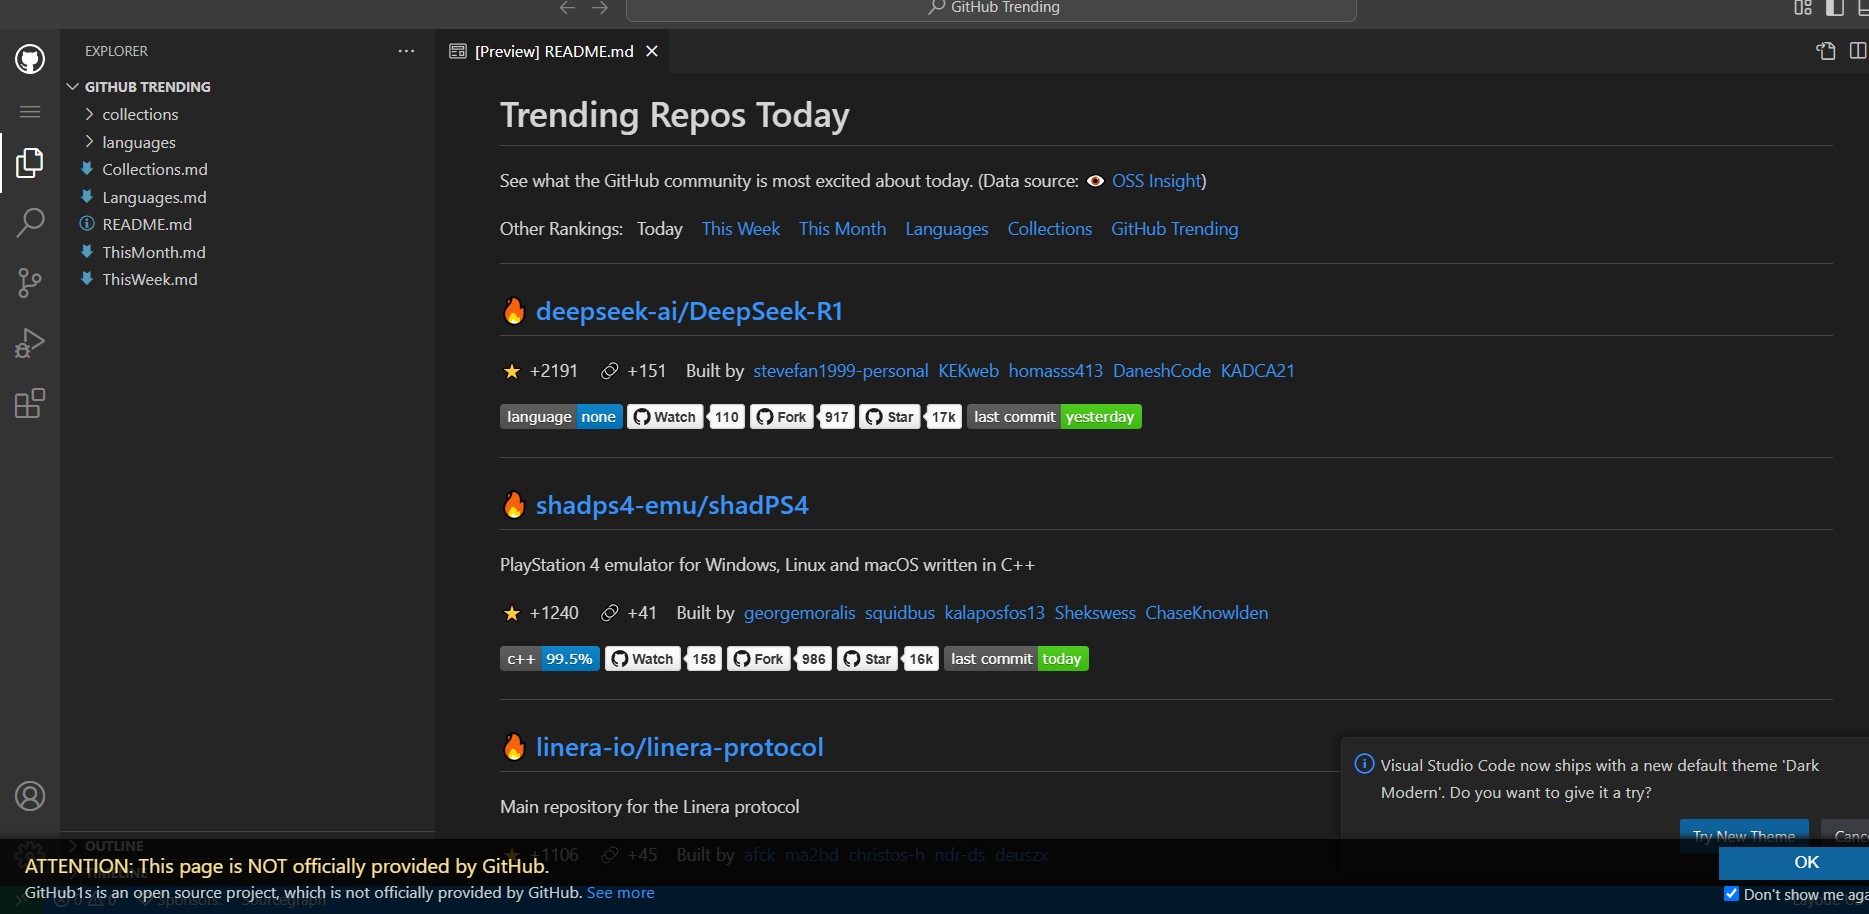Open Customize Layout icon in title bar
This screenshot has height=914, width=1869.
click(x=1803, y=8)
